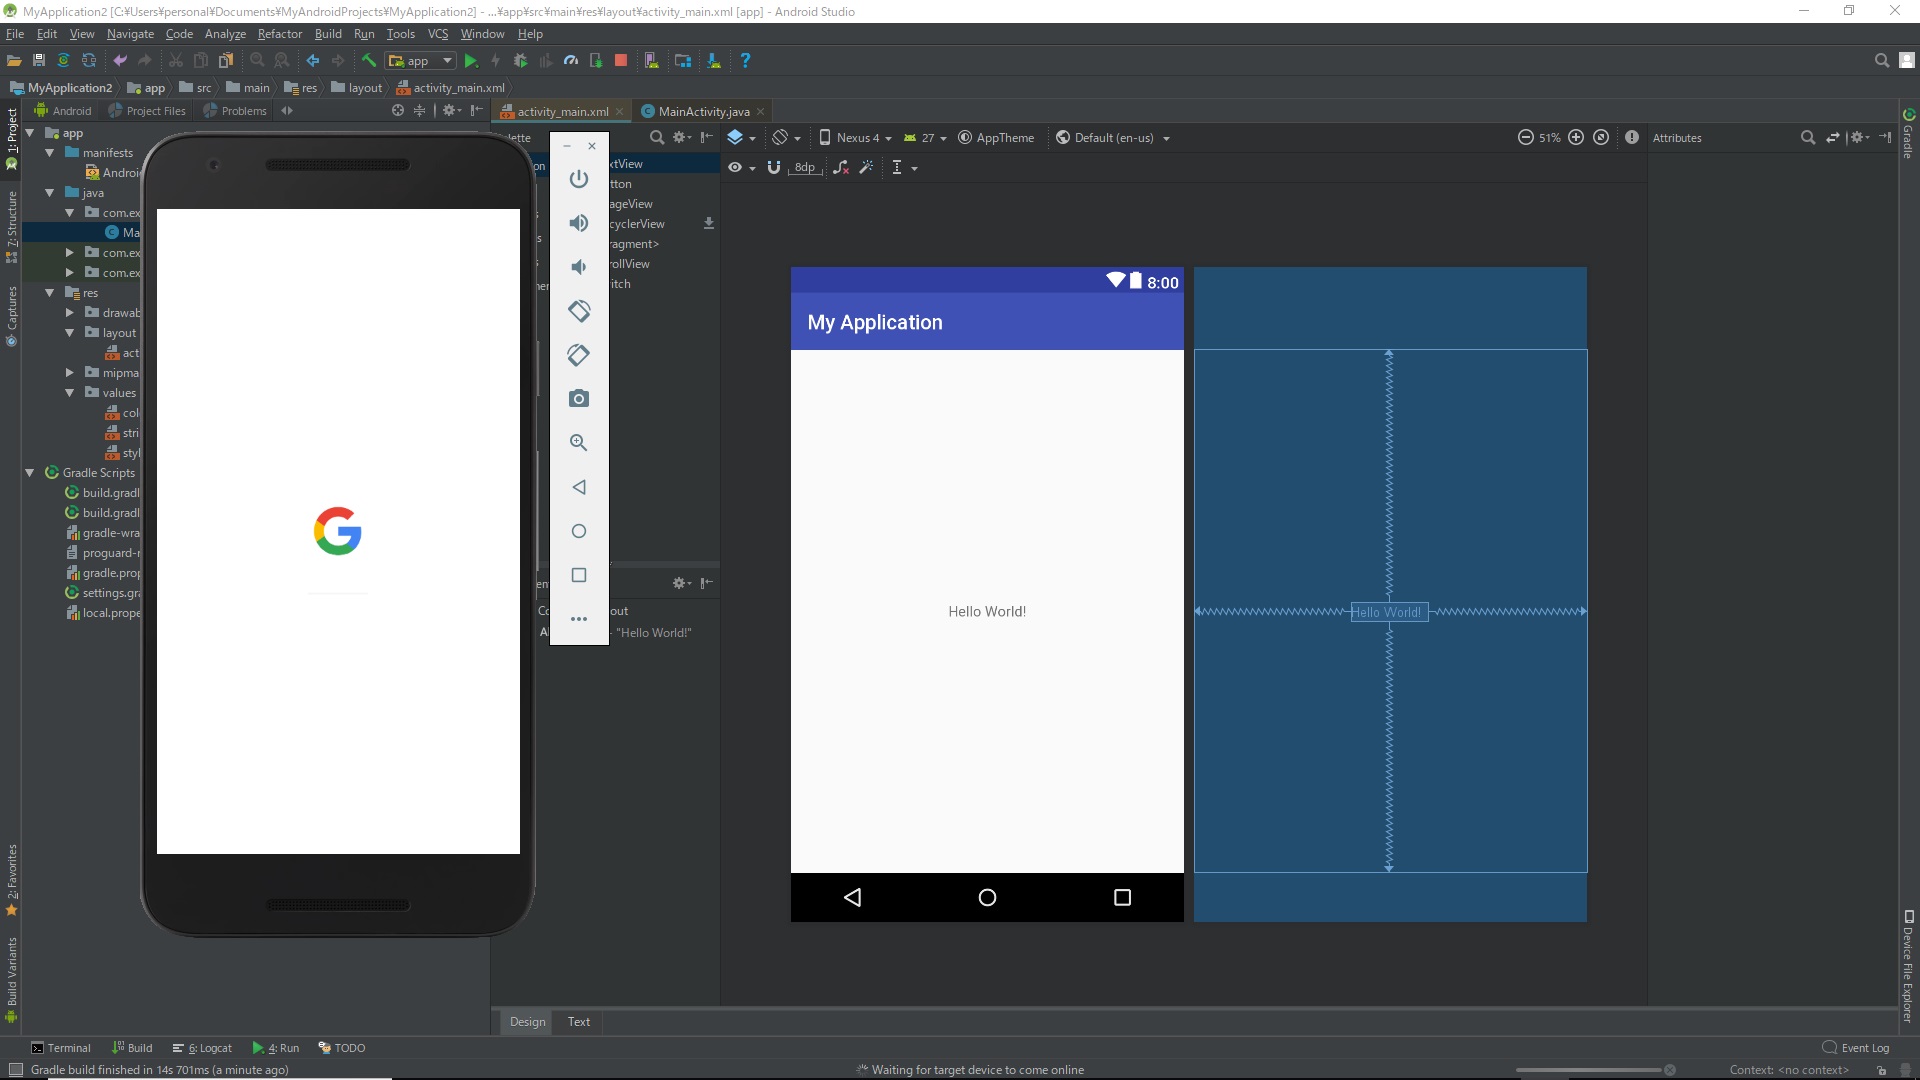1920x1080 pixels.
Task: Open the help question mark icon
Action: coord(745,61)
